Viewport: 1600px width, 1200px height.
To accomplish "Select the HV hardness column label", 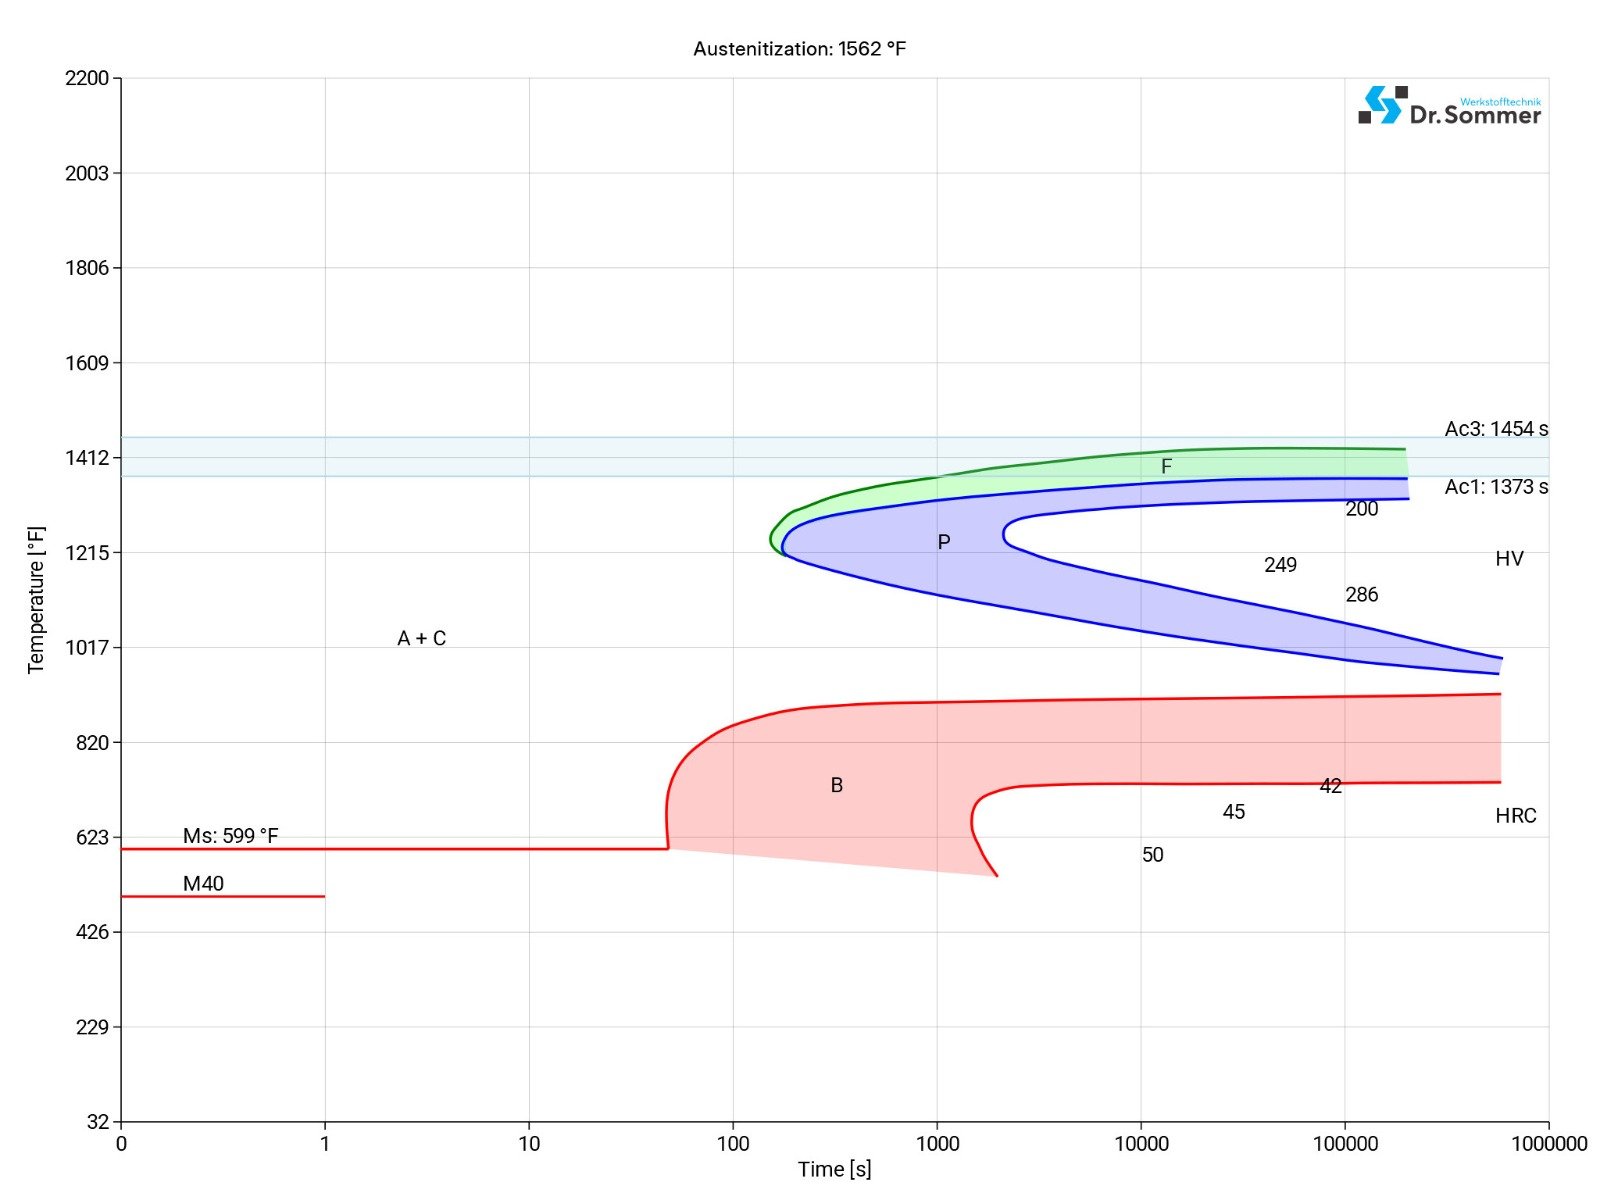I will [x=1510, y=559].
